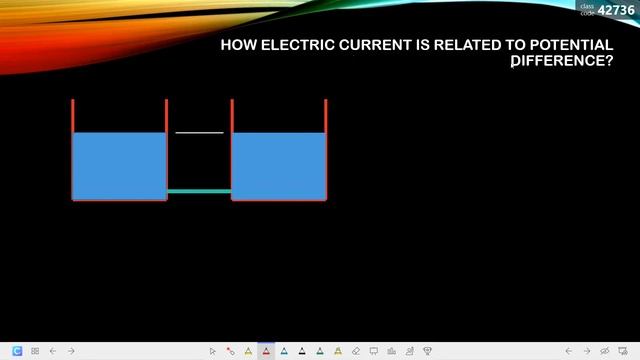This screenshot has width=640, height=360.
Task: Choose the red pen
Action: coord(266,351)
